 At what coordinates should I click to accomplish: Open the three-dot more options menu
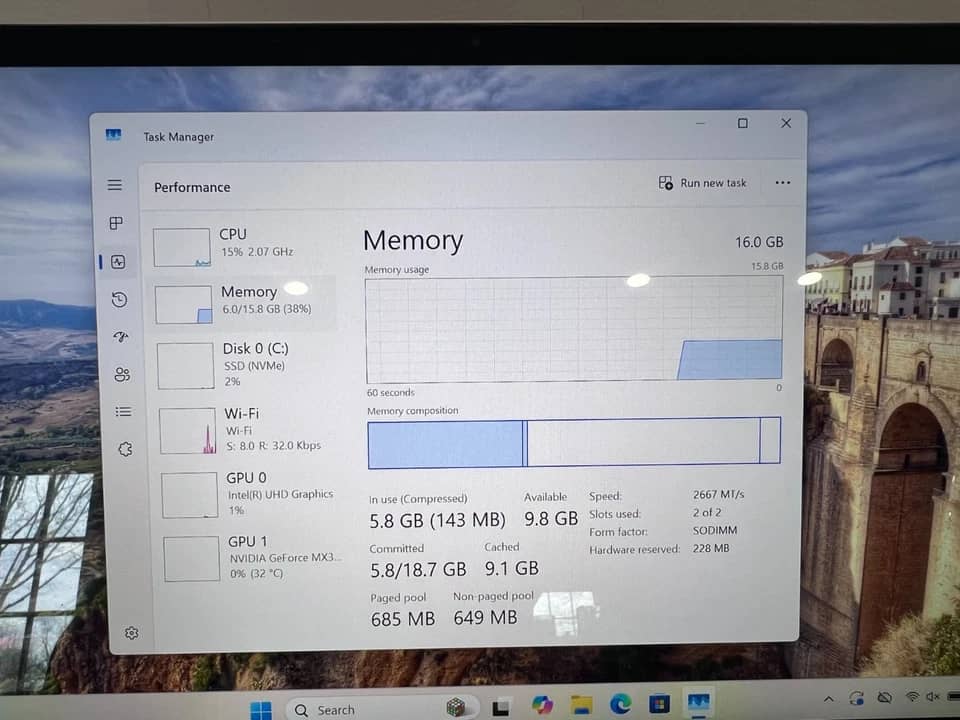click(x=782, y=182)
